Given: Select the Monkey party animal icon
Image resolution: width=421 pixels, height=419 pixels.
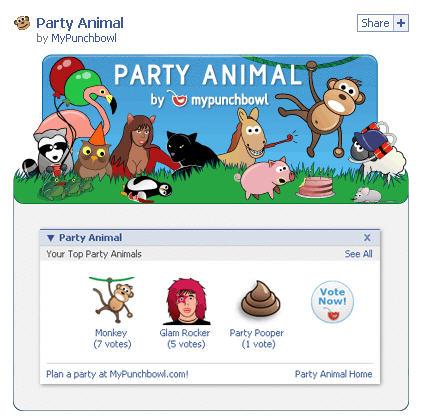Looking at the screenshot, I should (x=112, y=300).
